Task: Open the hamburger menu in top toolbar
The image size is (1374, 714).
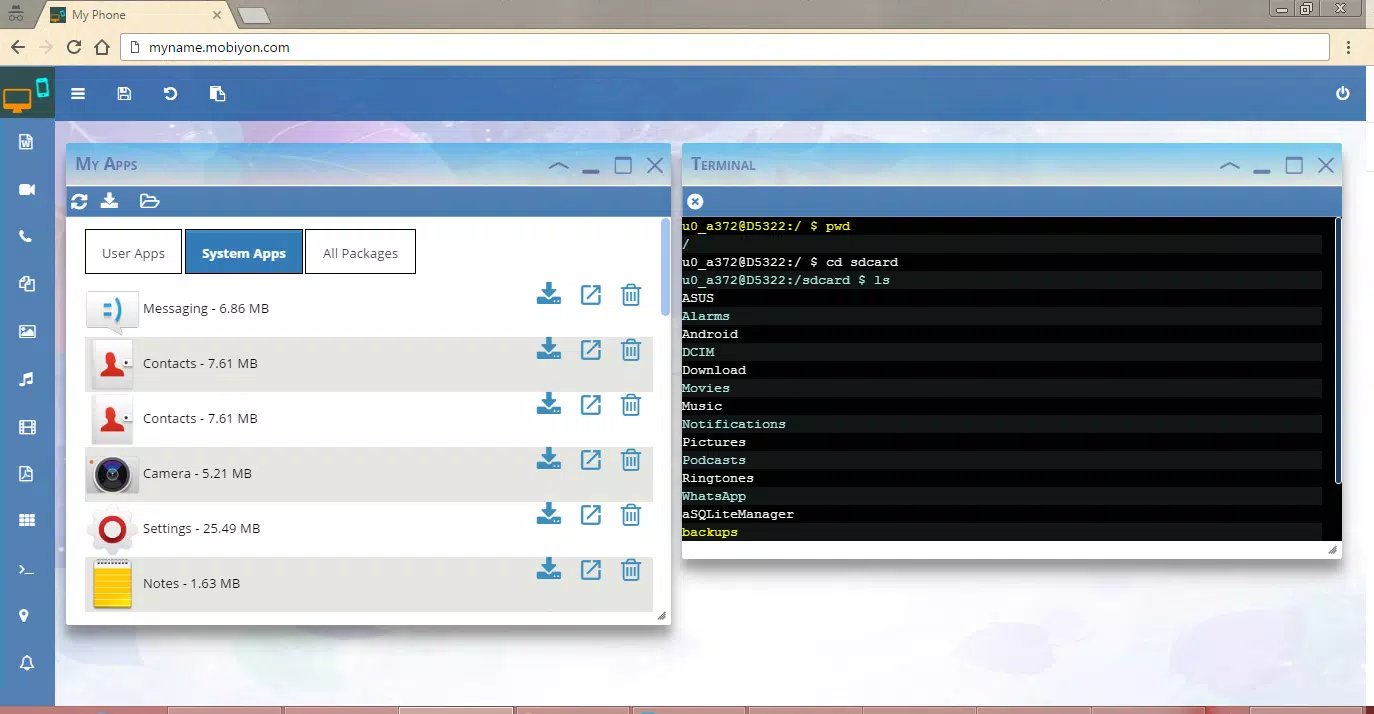Action: pos(78,94)
